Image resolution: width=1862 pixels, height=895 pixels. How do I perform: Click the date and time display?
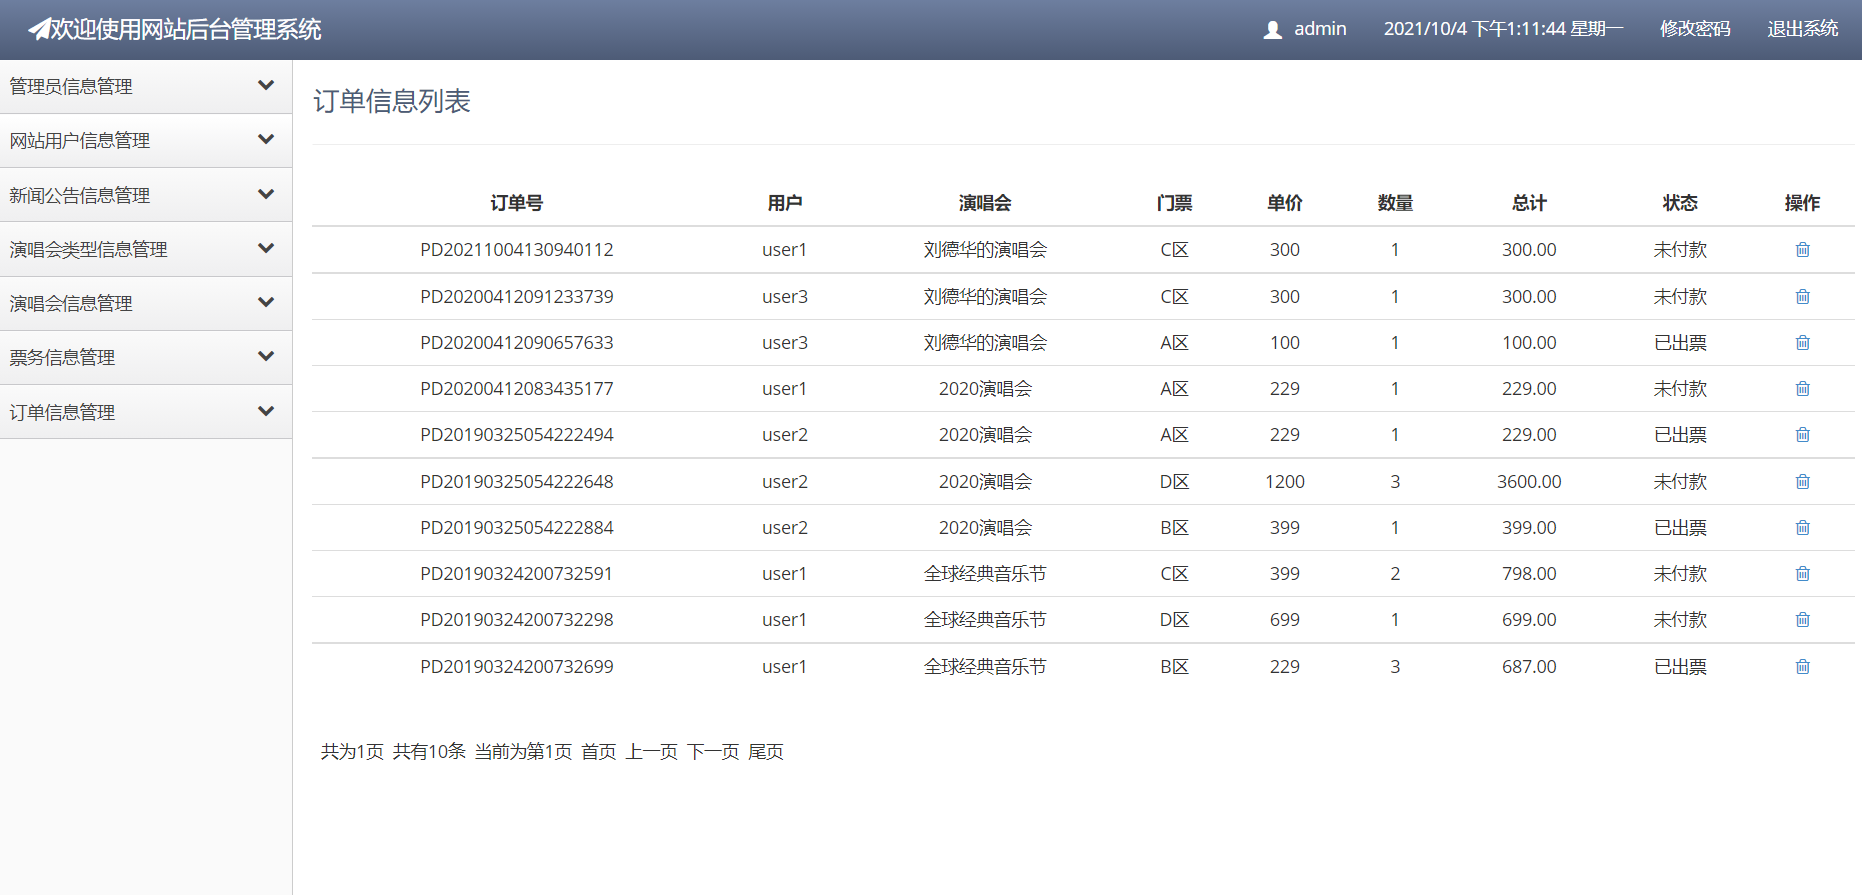point(1503,29)
